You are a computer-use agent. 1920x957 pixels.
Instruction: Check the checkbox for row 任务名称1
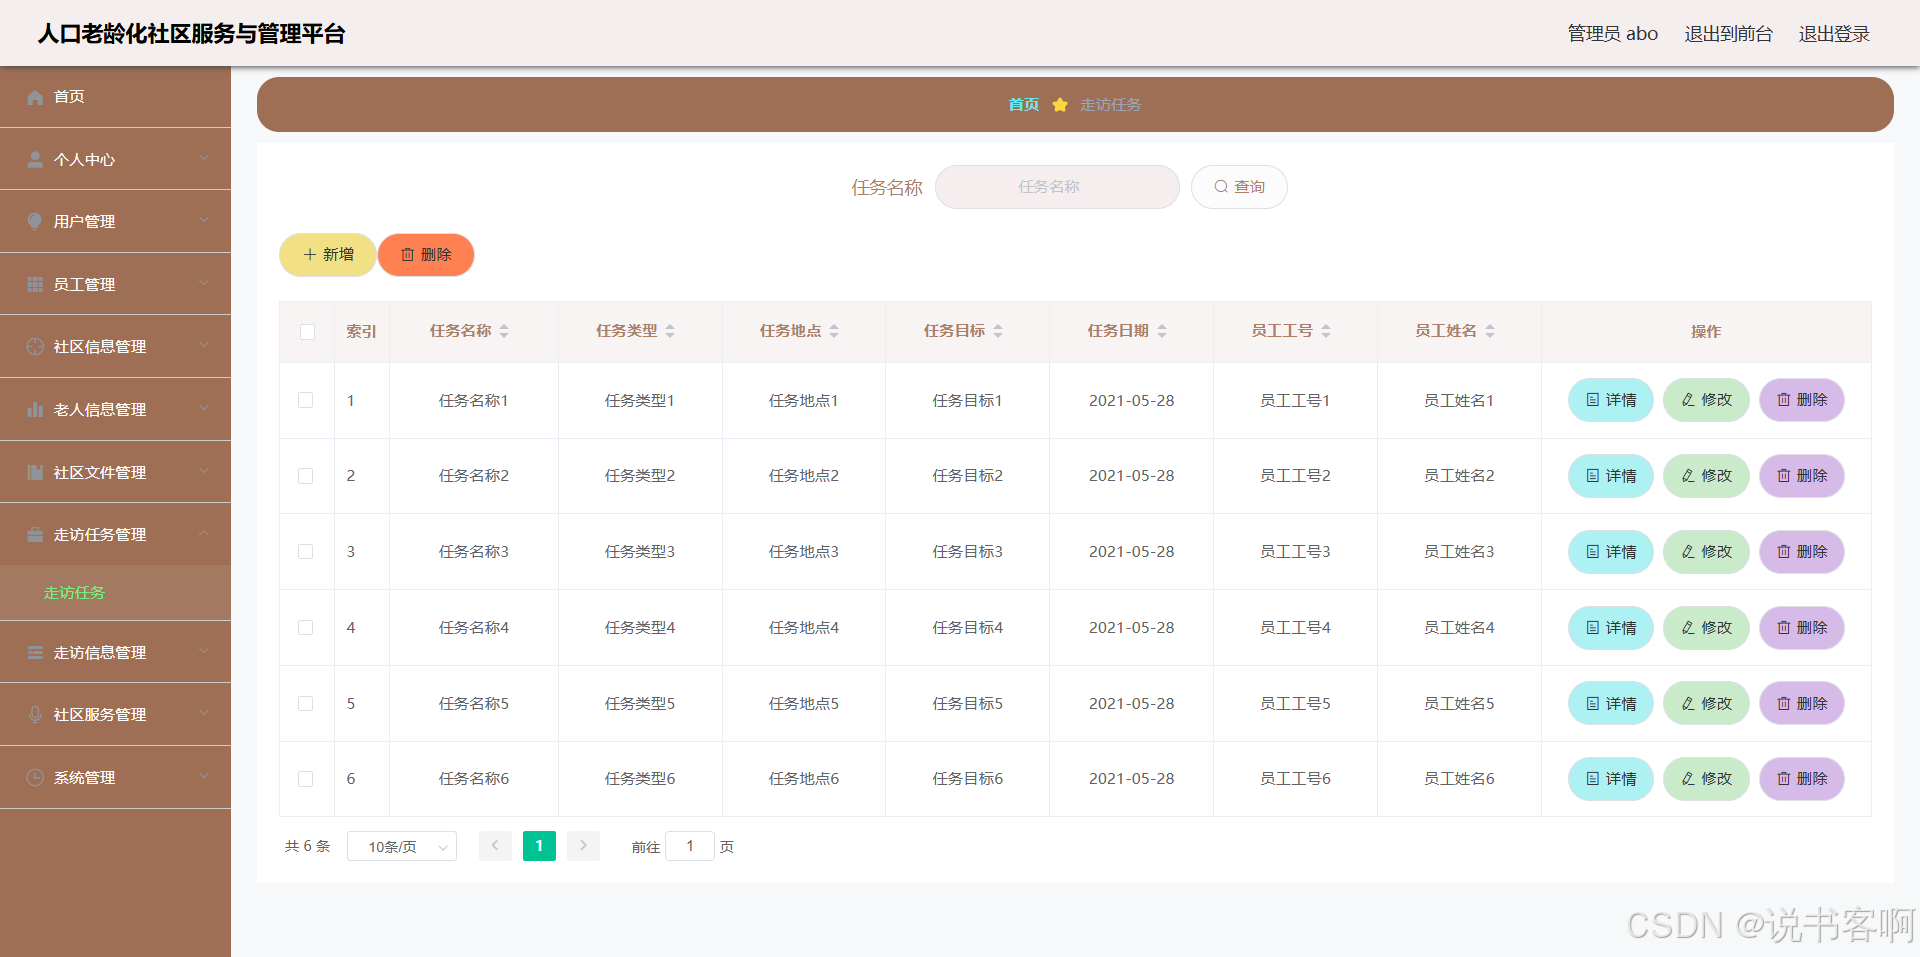[x=306, y=400]
